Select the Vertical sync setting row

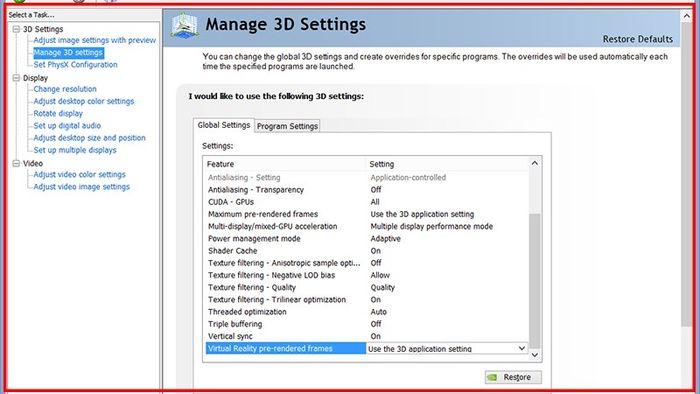pyautogui.click(x=367, y=336)
